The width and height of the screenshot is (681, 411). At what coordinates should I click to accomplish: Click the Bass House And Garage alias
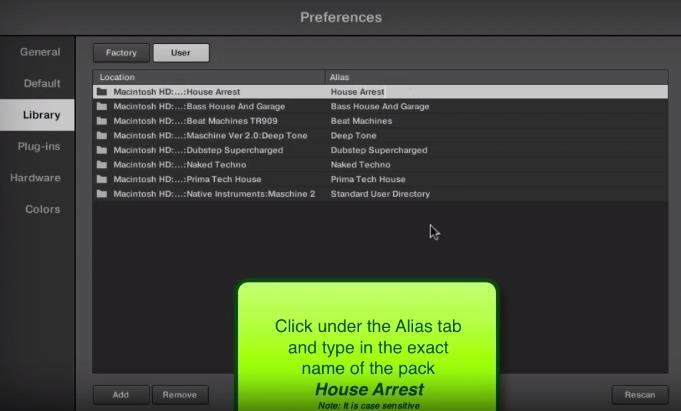point(380,106)
